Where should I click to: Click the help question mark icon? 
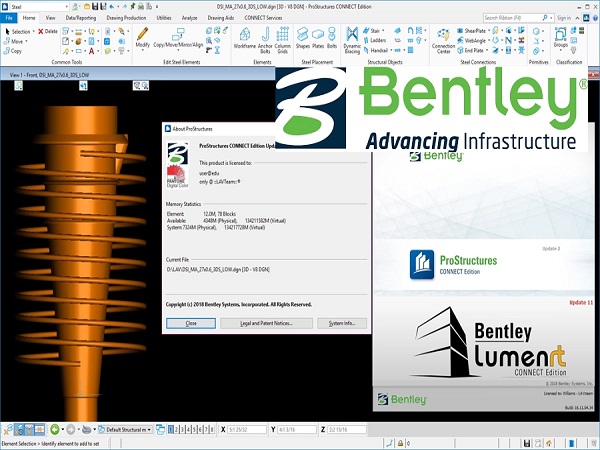(x=596, y=18)
